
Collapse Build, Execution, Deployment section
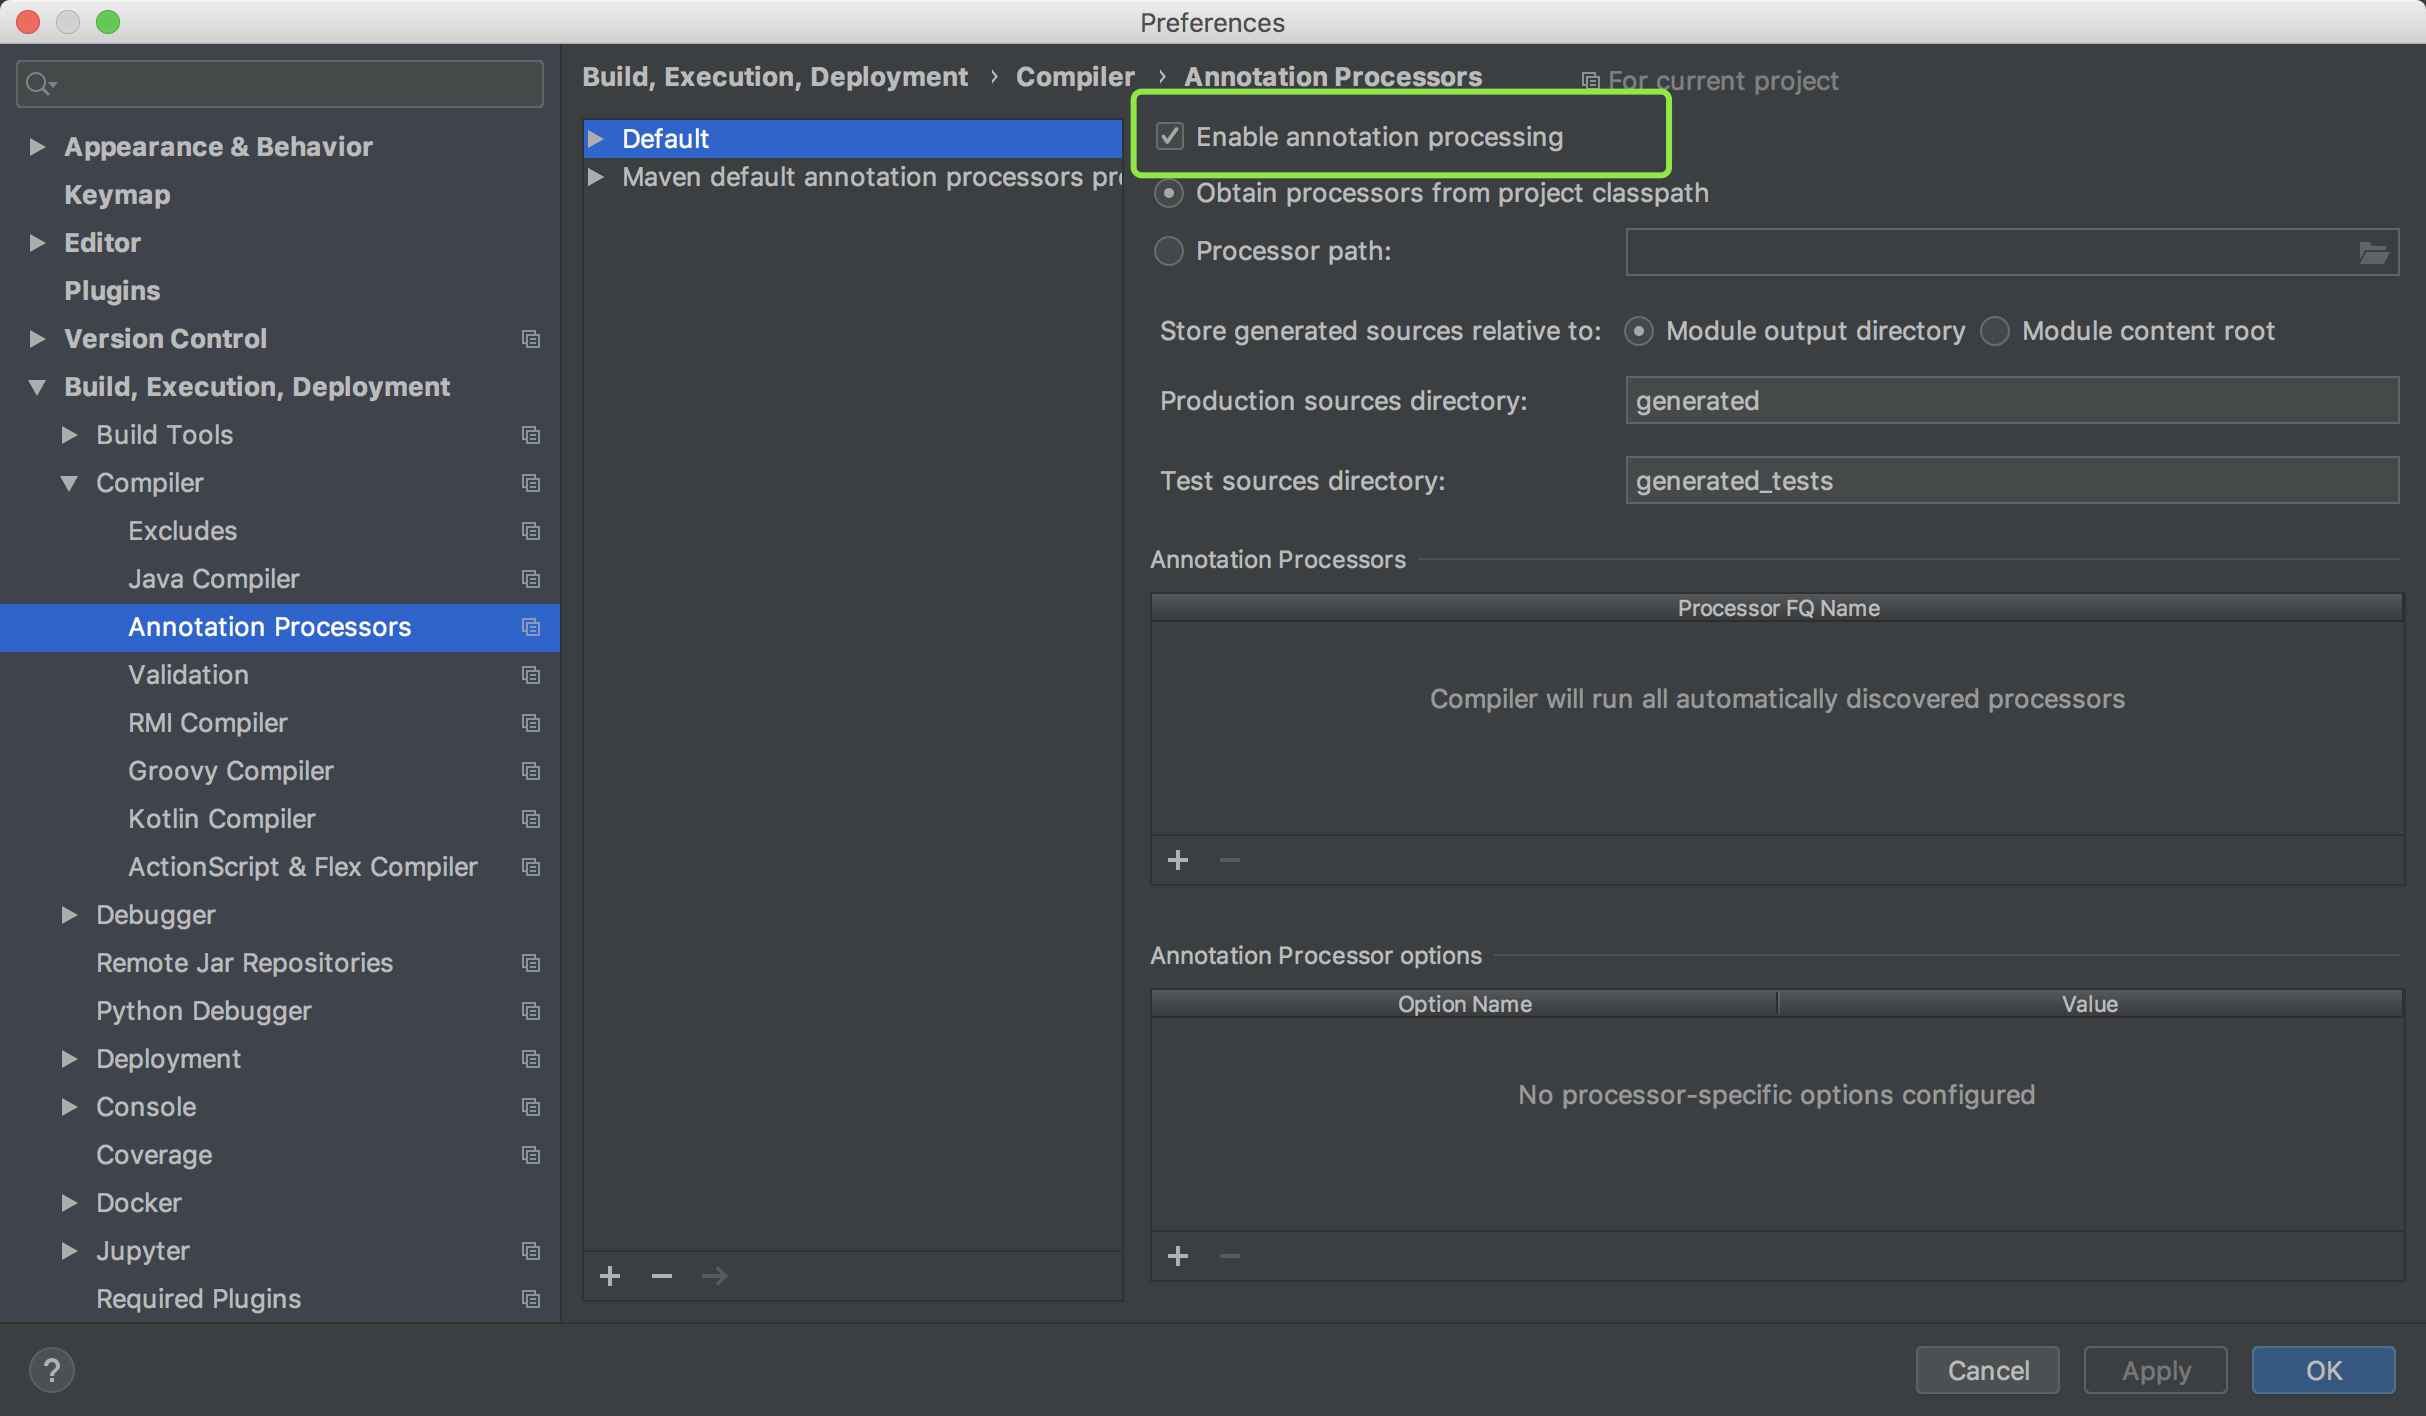coord(36,387)
